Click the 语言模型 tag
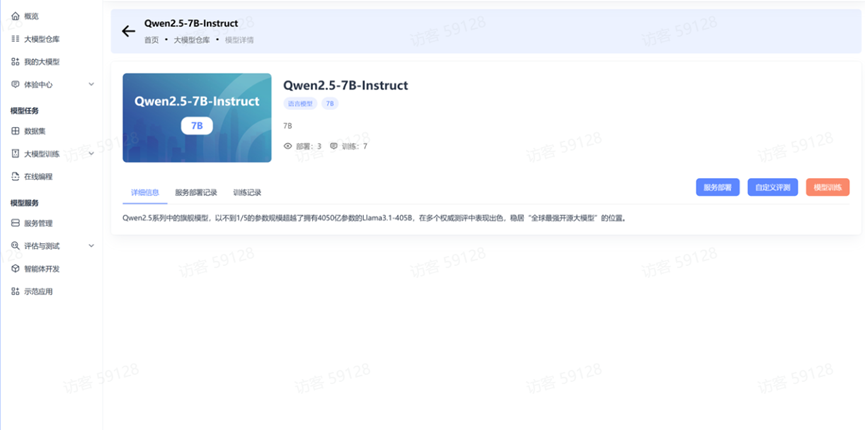This screenshot has height=430, width=865. pyautogui.click(x=300, y=103)
